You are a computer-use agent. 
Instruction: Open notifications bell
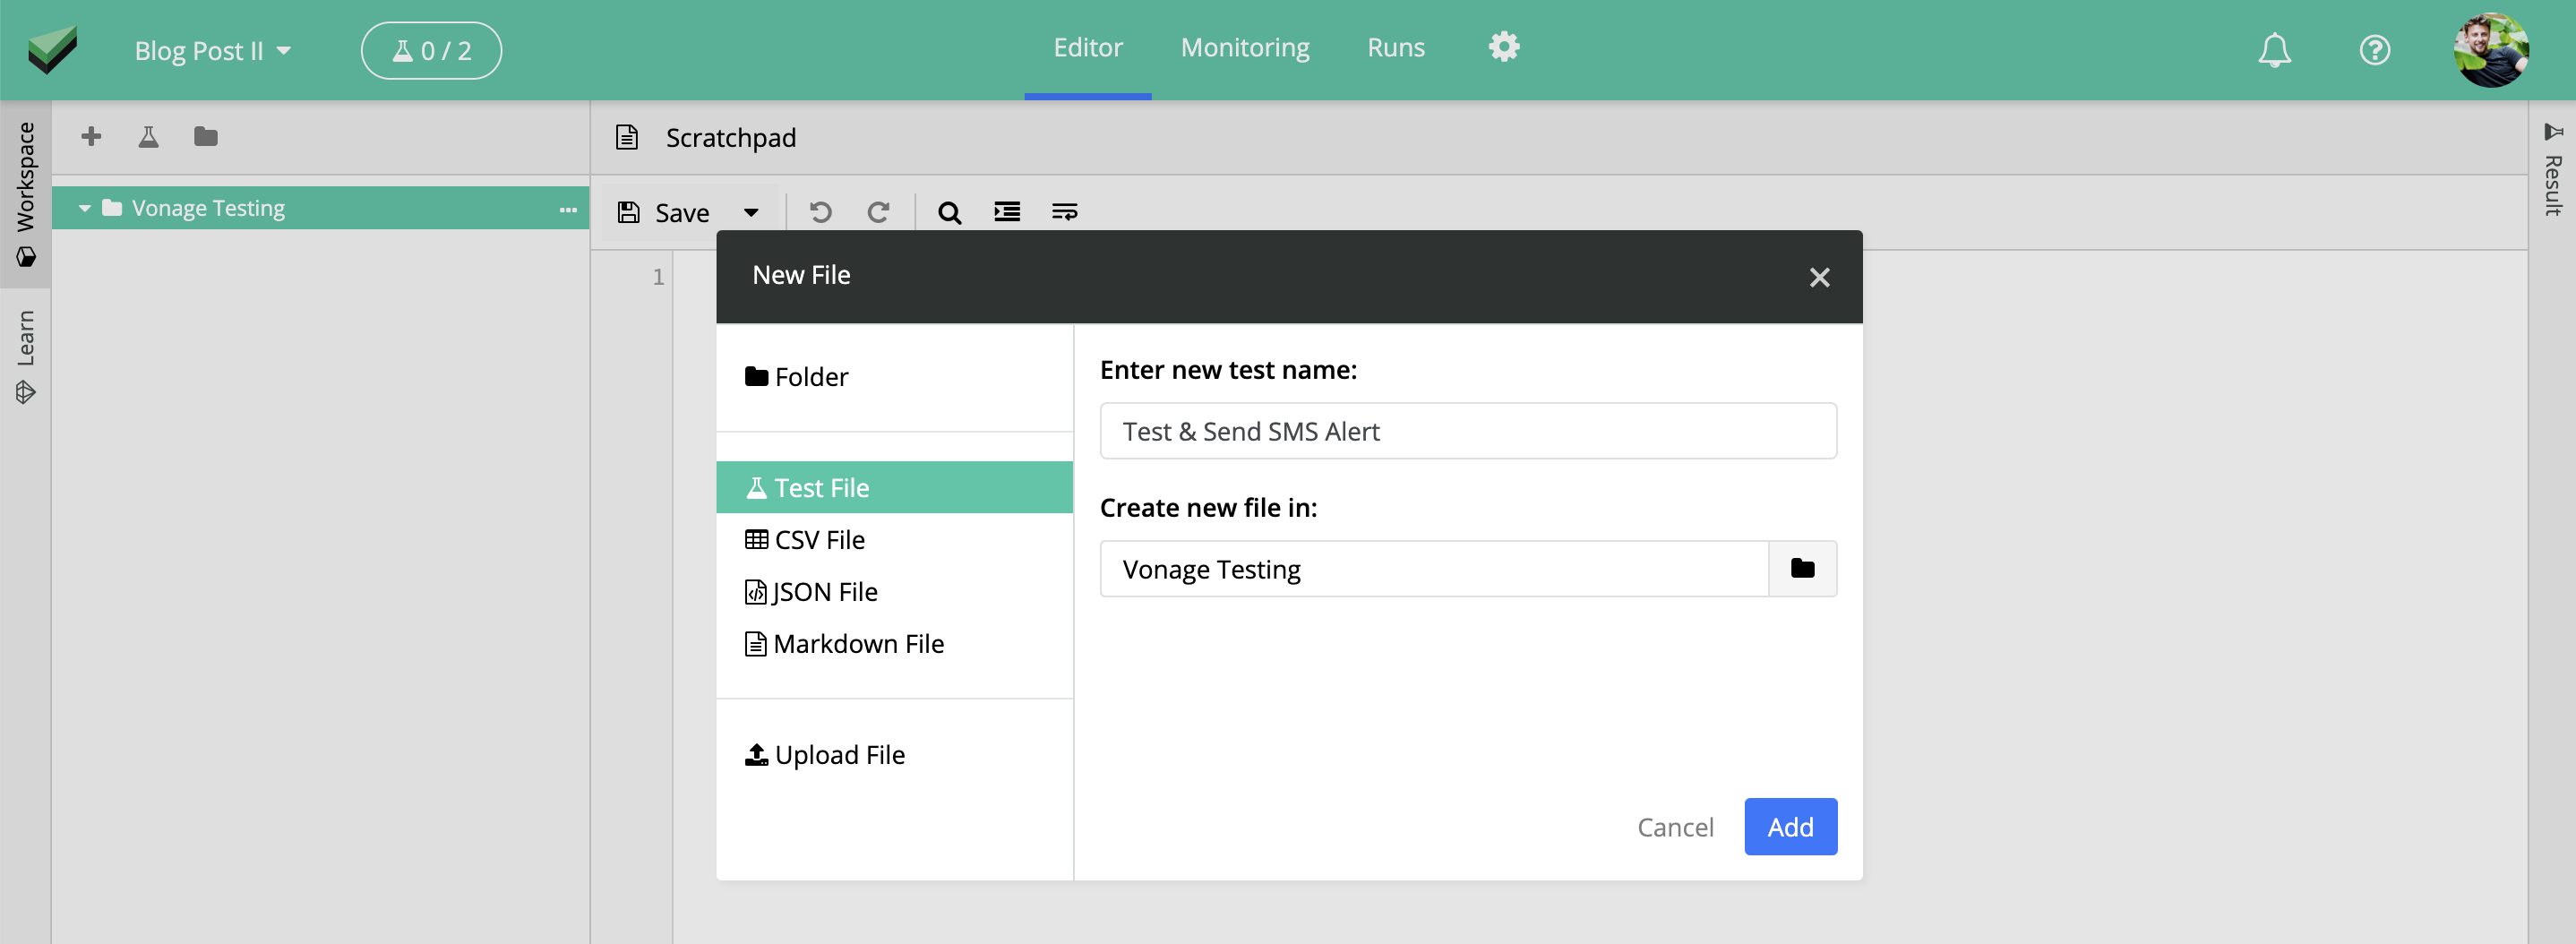(2273, 50)
